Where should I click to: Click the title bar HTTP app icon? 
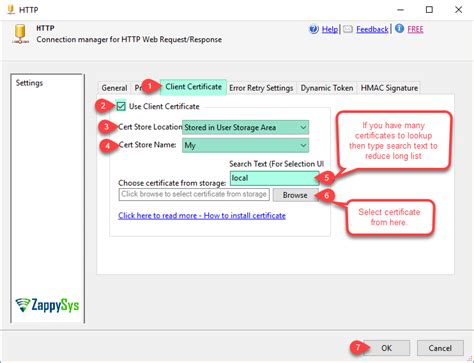pyautogui.click(x=11, y=9)
